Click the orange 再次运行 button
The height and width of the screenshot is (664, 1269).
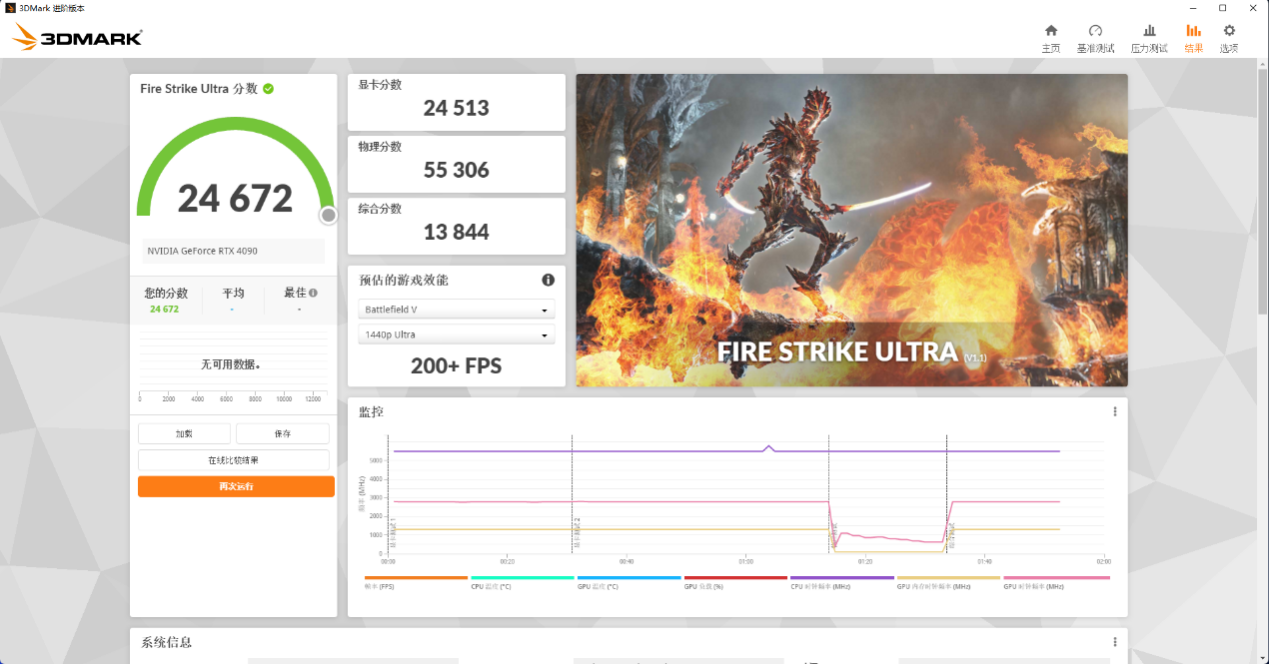click(236, 486)
